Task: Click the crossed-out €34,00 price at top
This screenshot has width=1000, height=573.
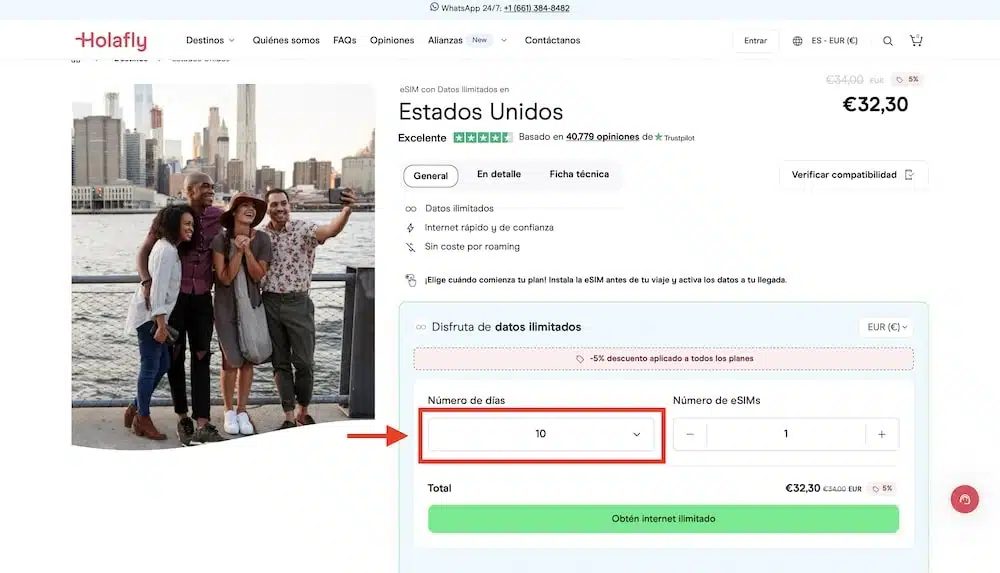Action: click(844, 80)
